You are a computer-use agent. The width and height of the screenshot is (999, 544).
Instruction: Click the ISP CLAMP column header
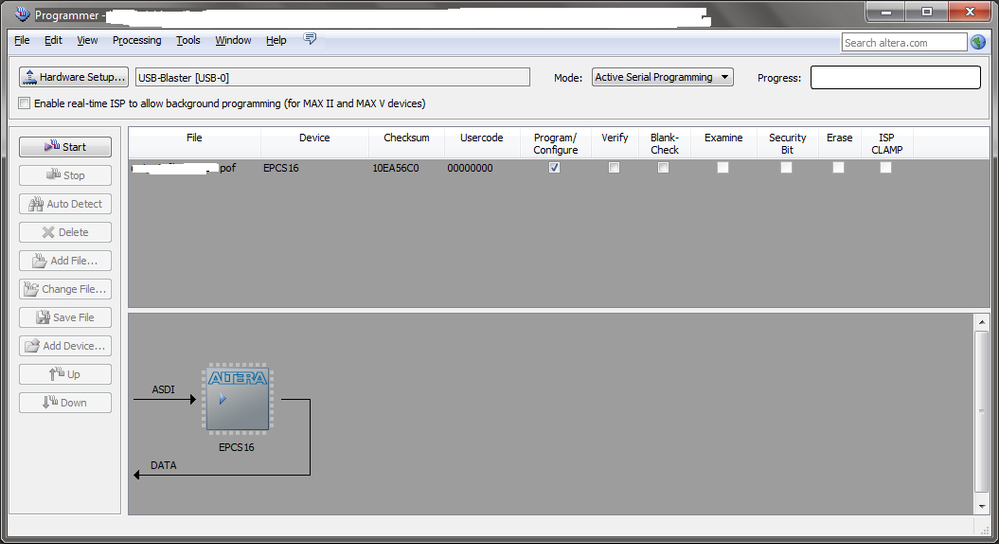tap(887, 143)
